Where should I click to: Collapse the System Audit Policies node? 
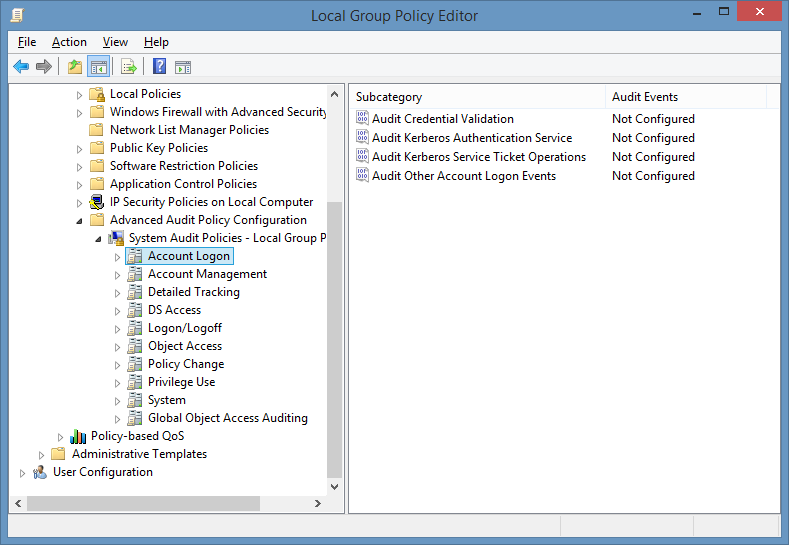(98, 240)
